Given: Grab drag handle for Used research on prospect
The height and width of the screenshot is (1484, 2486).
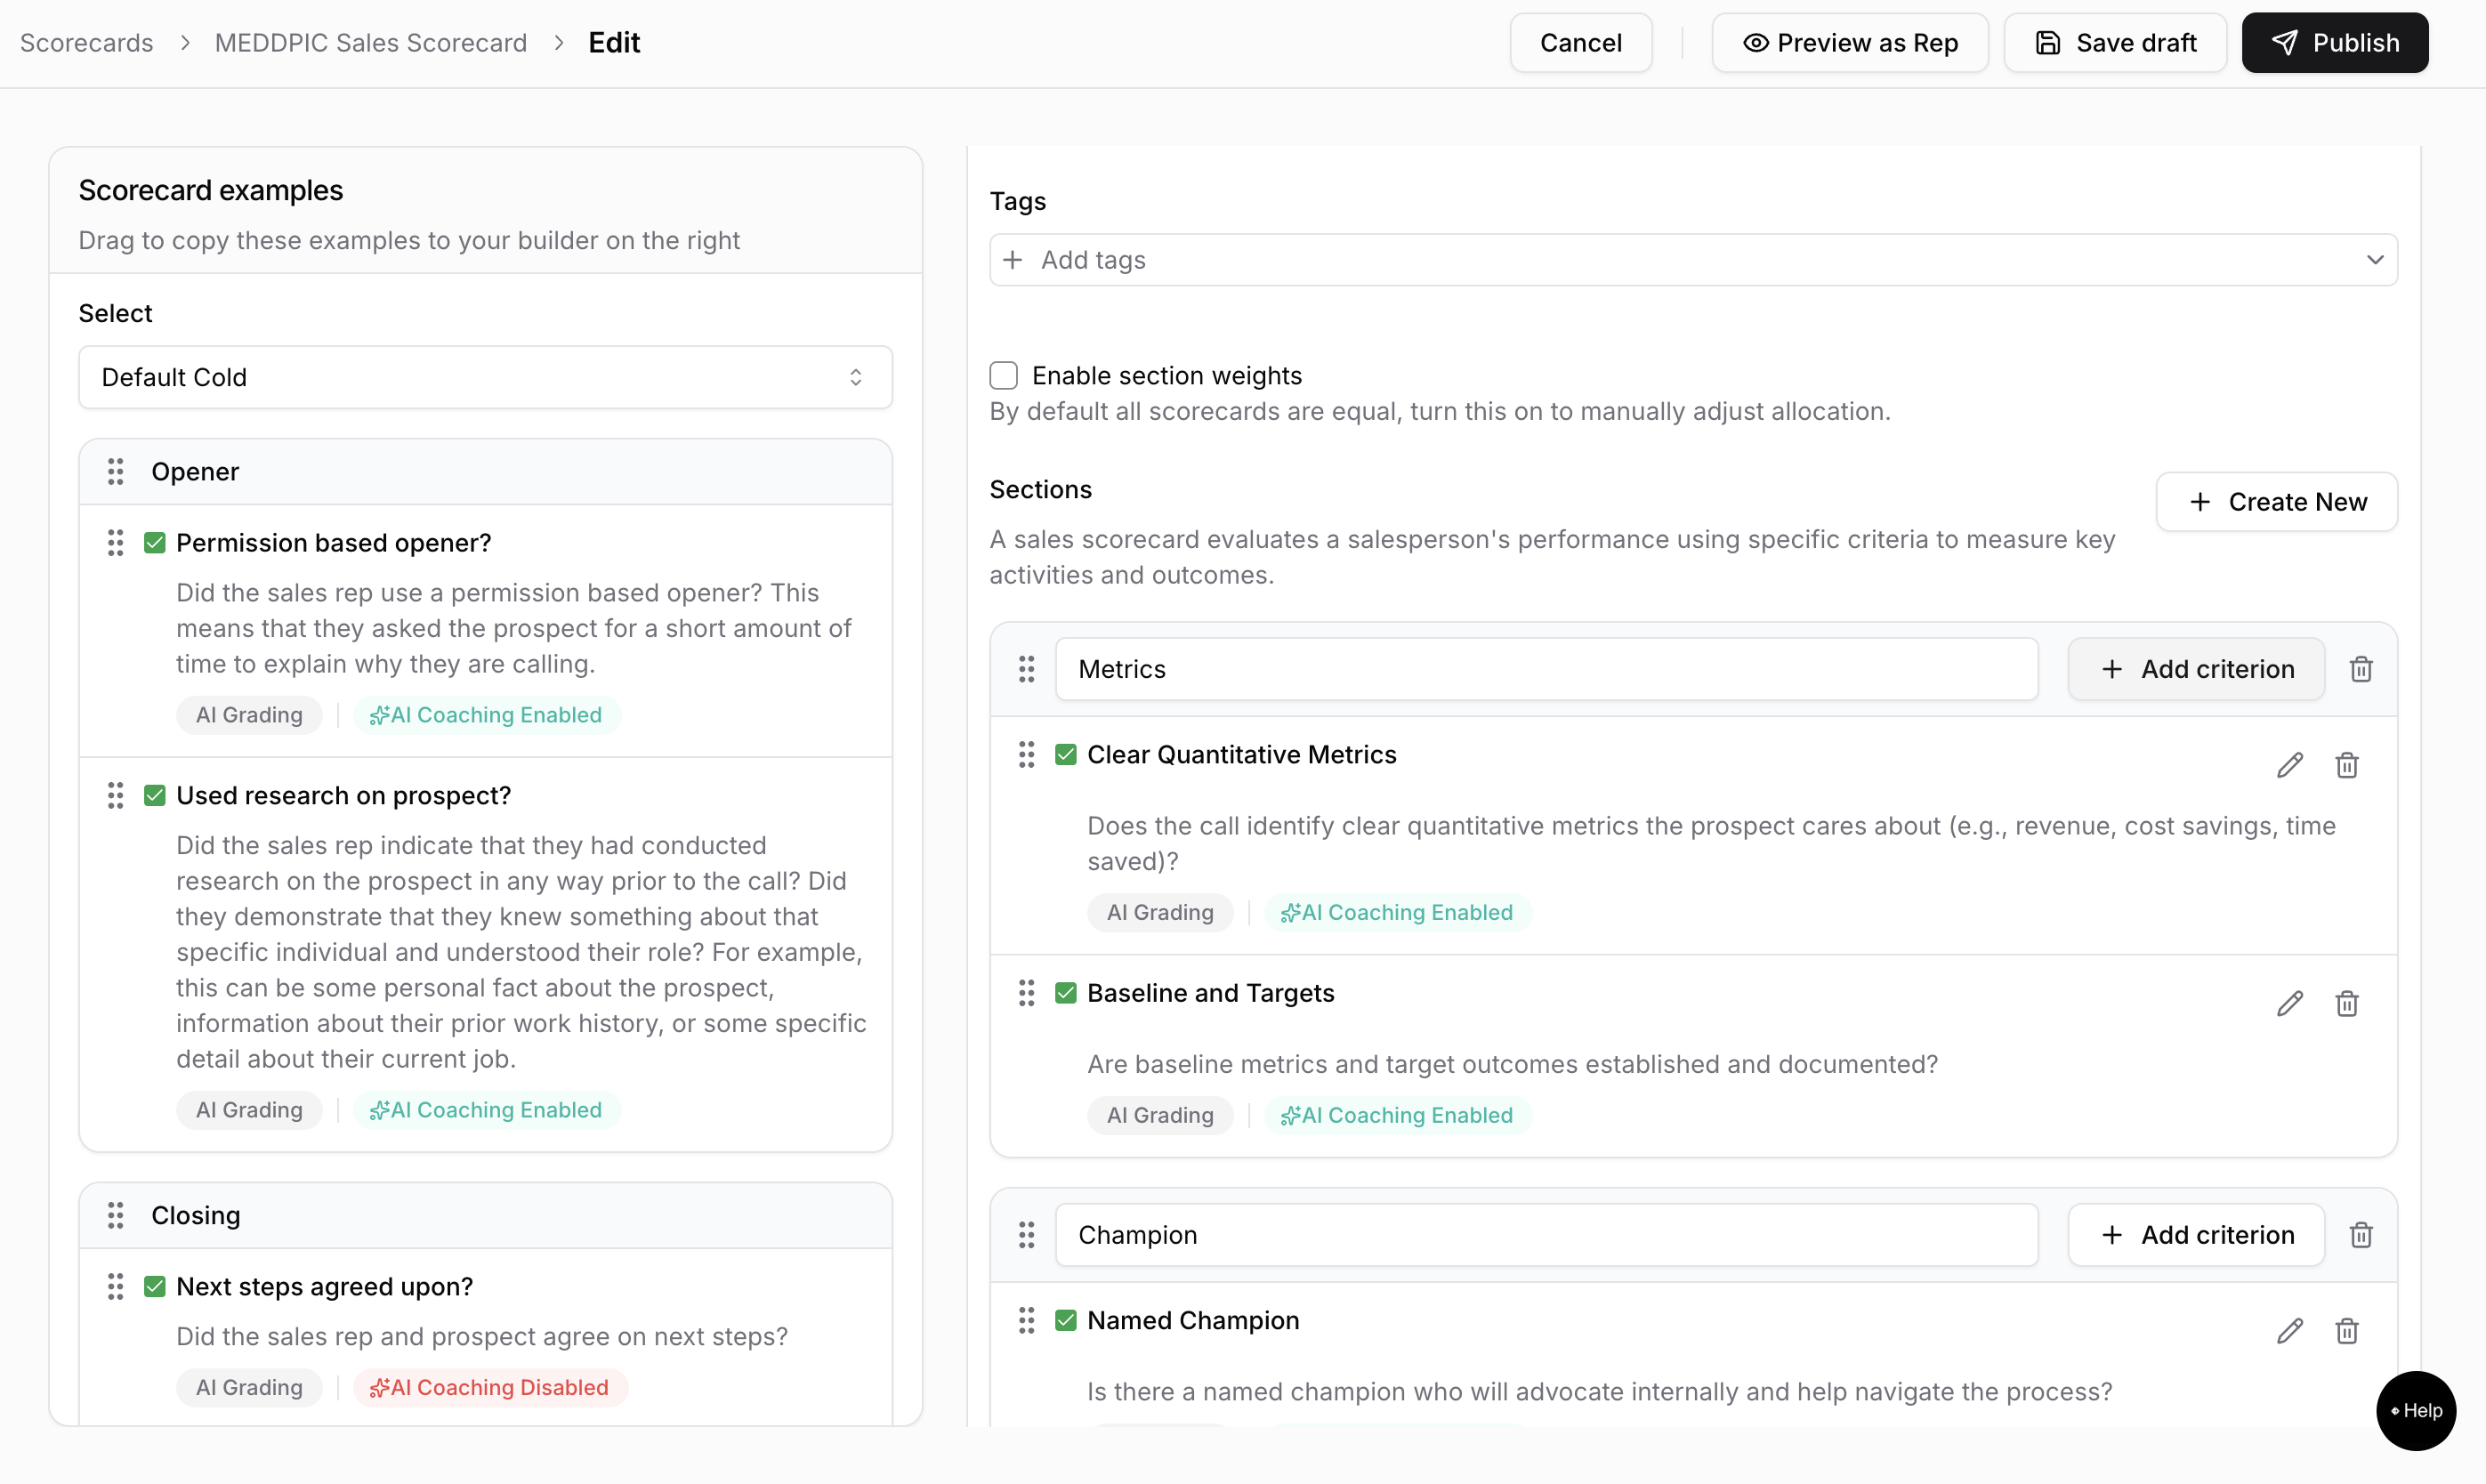Looking at the screenshot, I should 116,796.
